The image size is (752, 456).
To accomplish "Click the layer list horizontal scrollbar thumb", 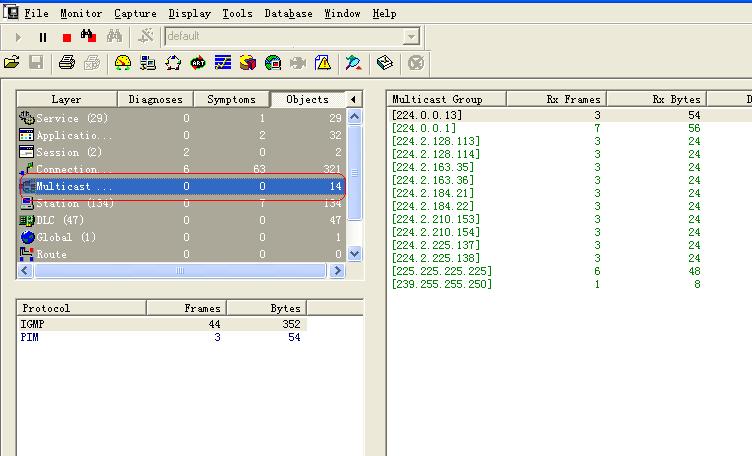I will pyautogui.click(x=180, y=271).
